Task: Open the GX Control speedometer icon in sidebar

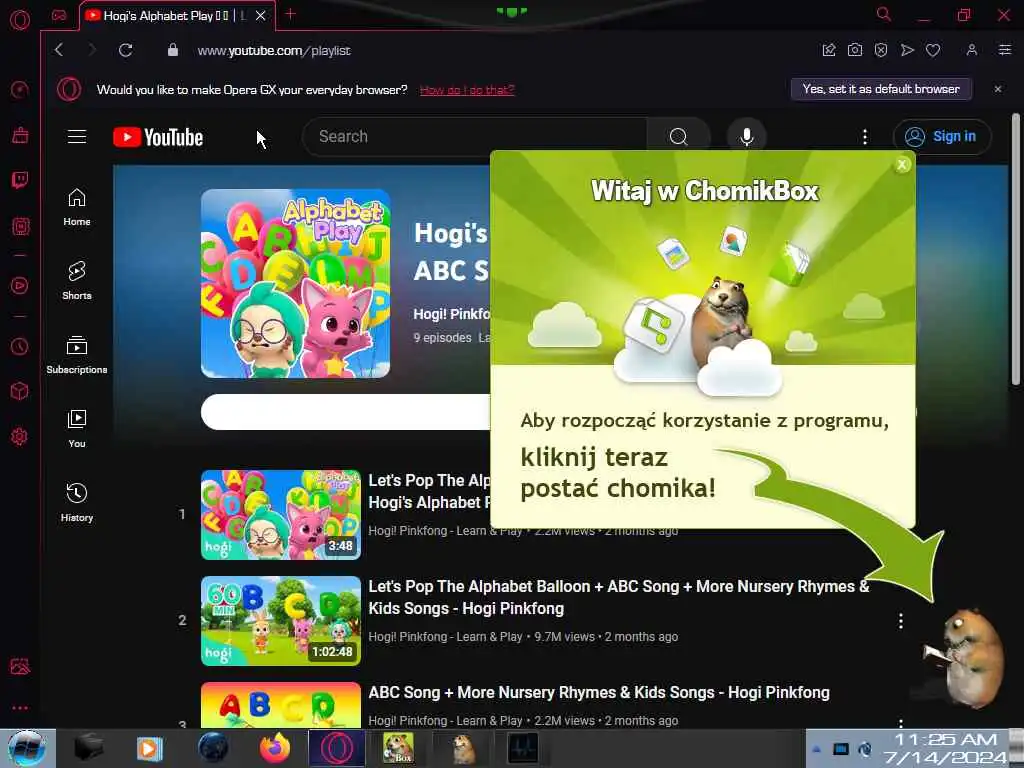Action: click(20, 89)
